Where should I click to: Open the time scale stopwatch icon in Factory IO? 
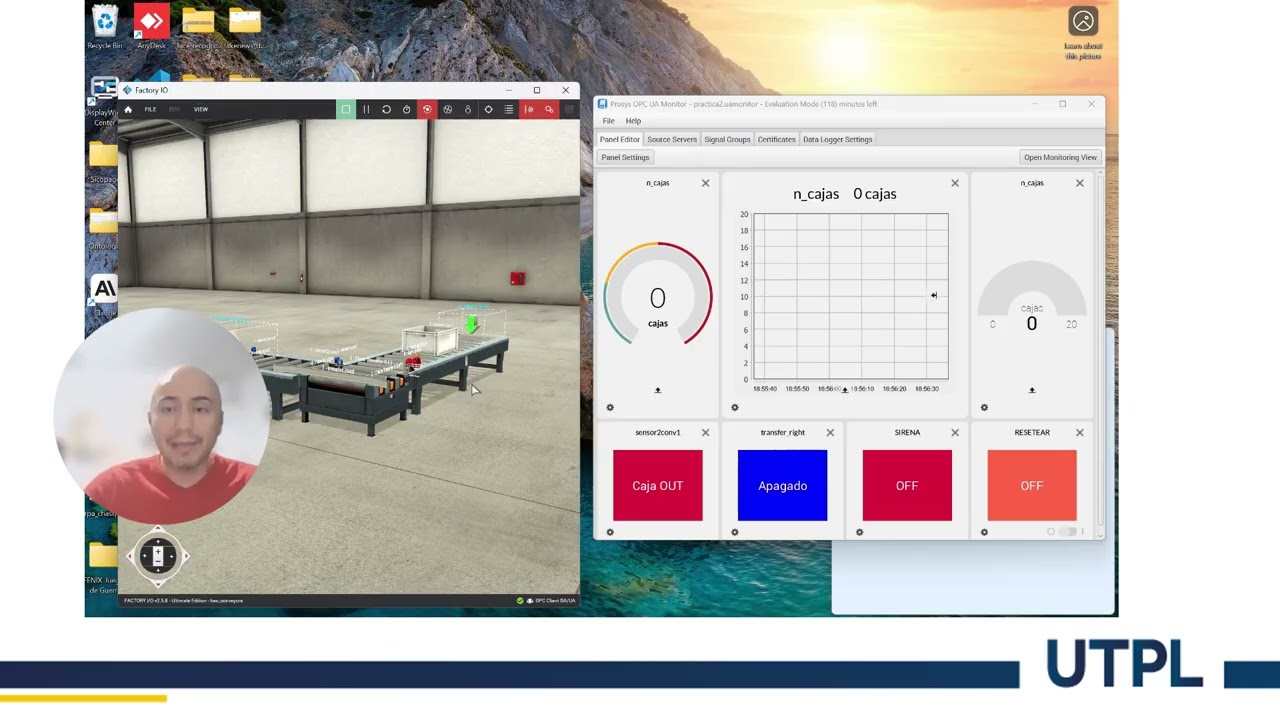(x=407, y=109)
